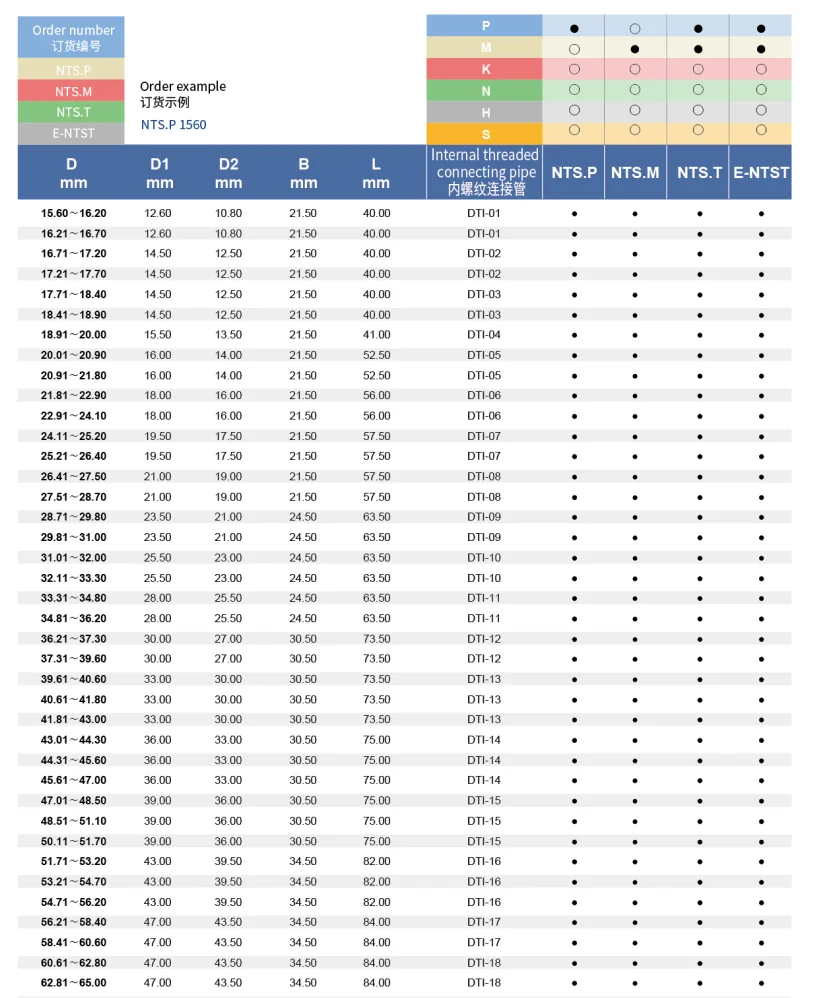The height and width of the screenshot is (998, 813).
Task: Click DTI-04 connecting pipe code
Action: click(484, 335)
